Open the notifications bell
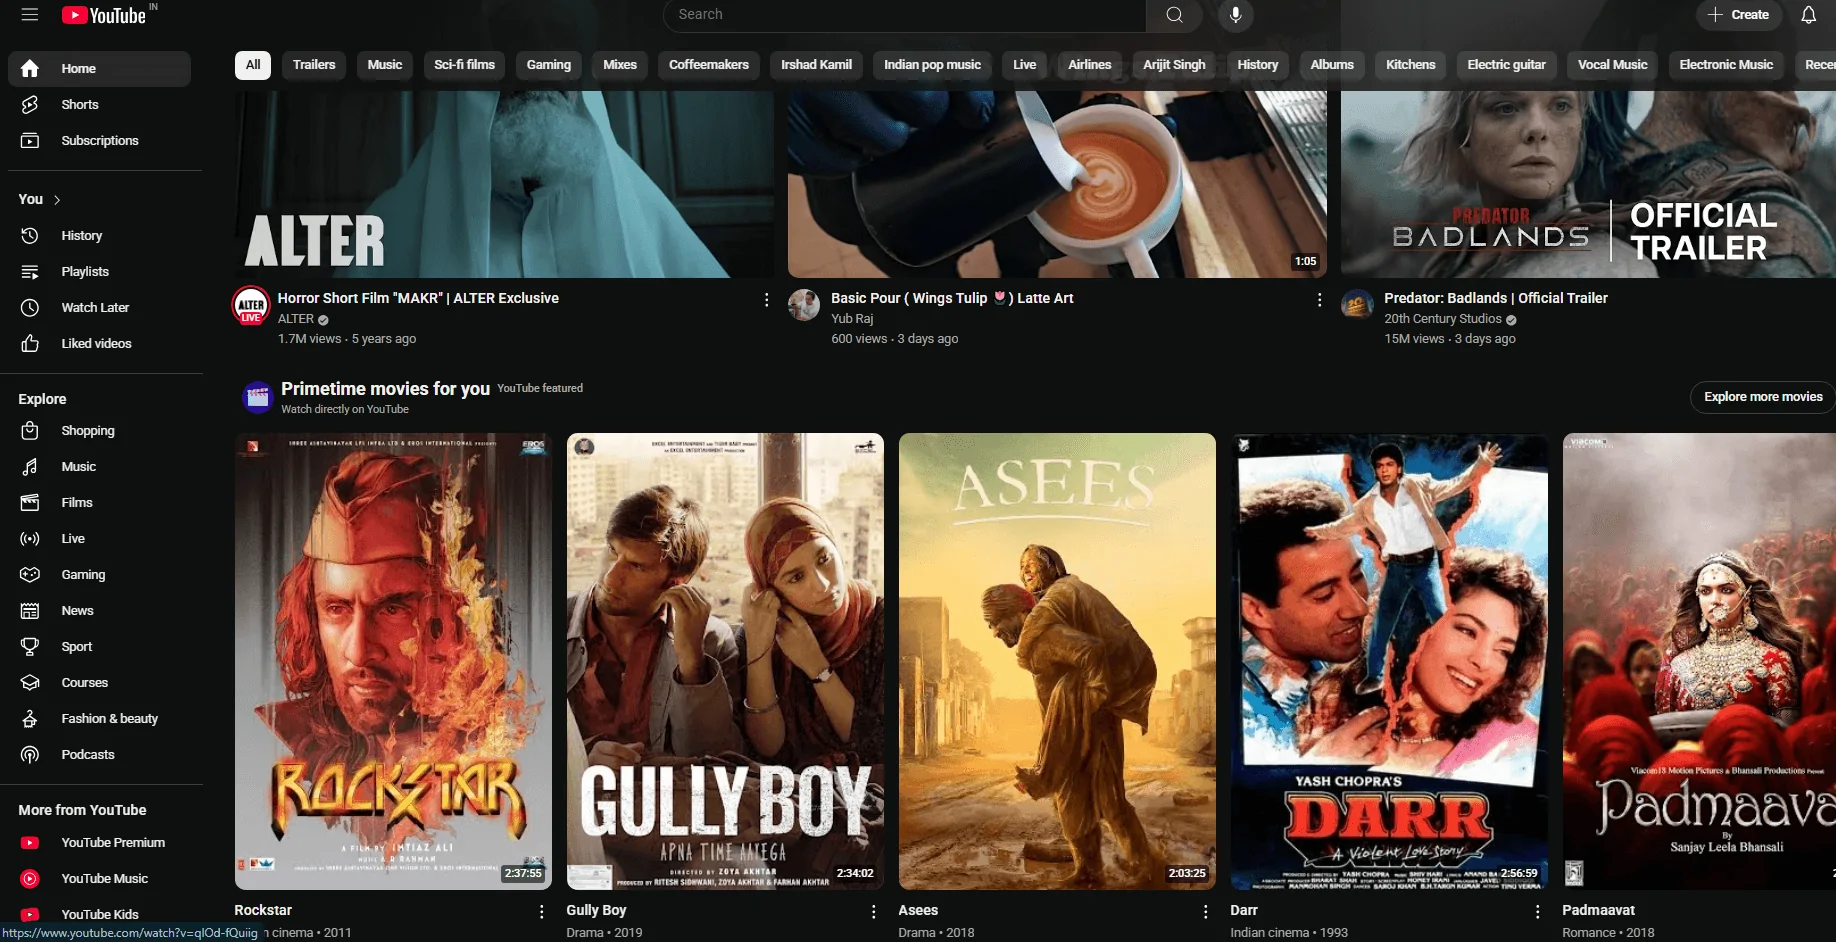The height and width of the screenshot is (942, 1836). 1808,15
